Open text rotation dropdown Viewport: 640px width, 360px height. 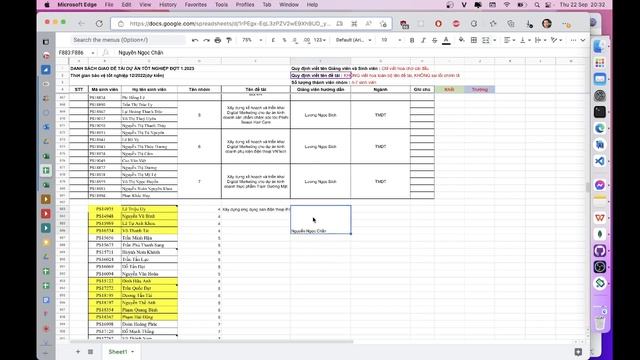556,40
